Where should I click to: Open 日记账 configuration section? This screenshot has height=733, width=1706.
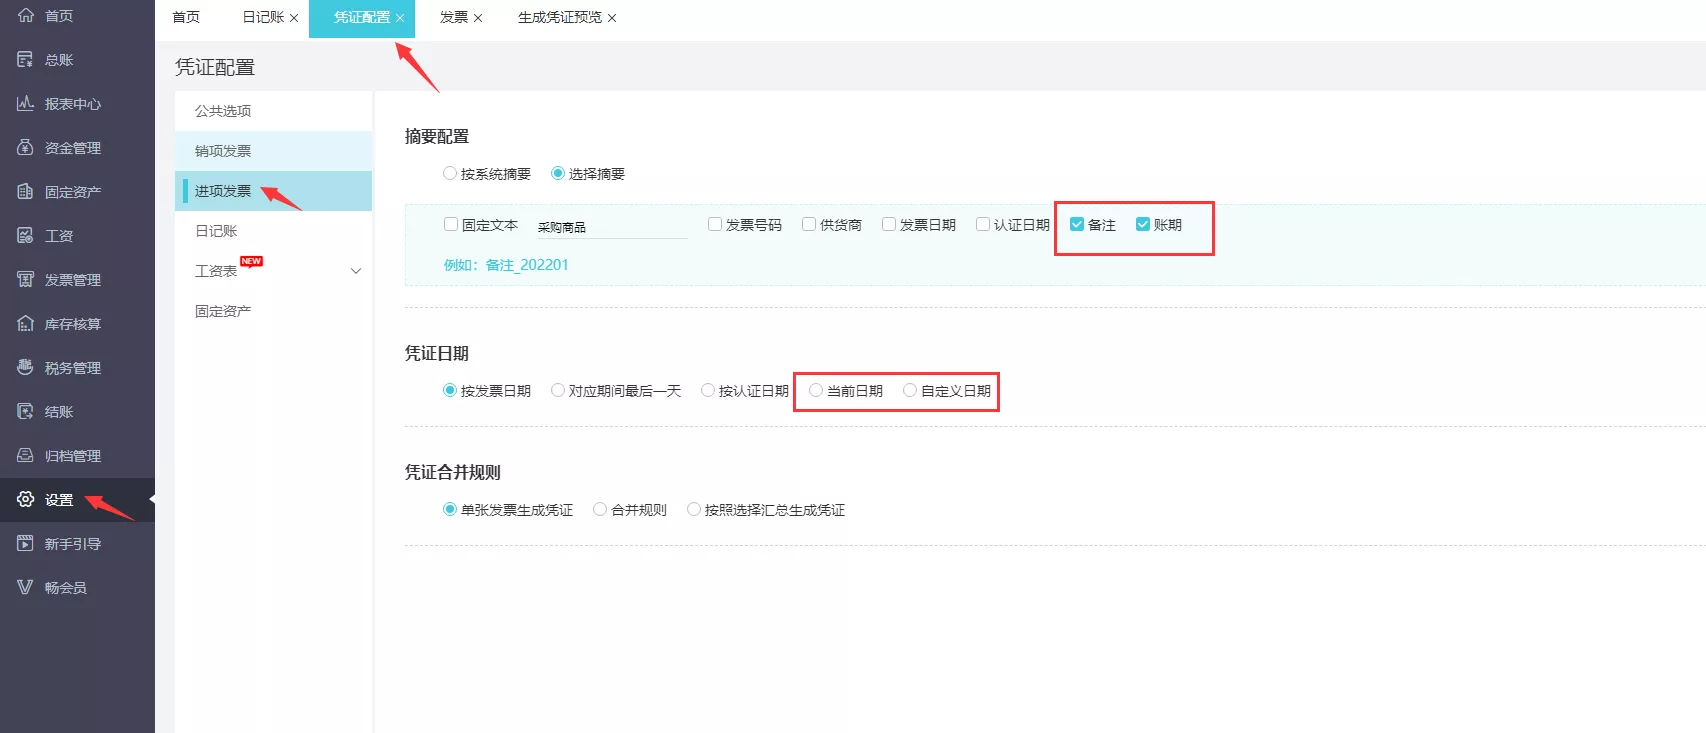(274, 231)
